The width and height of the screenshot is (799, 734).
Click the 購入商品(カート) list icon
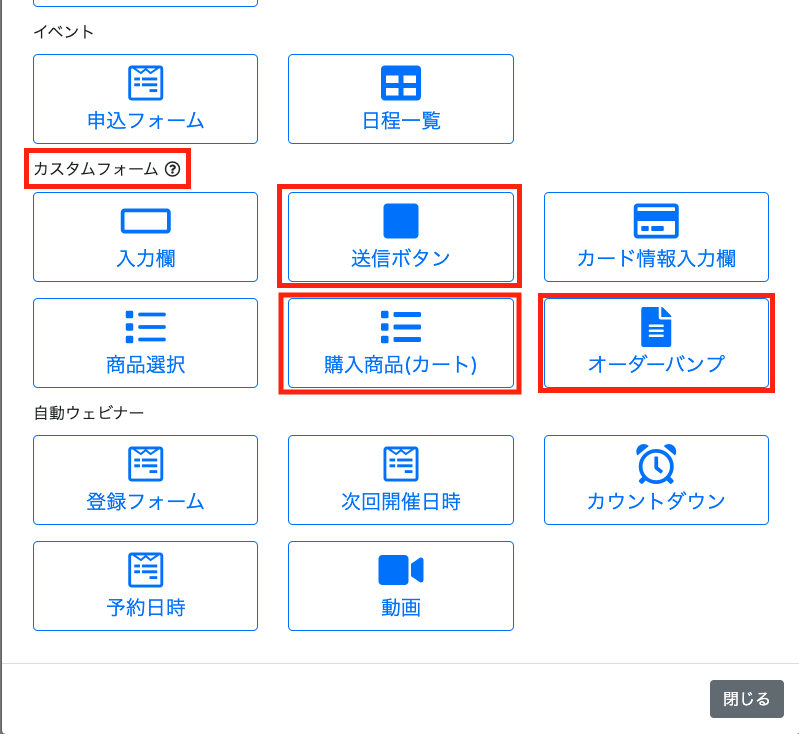pyautogui.click(x=401, y=327)
